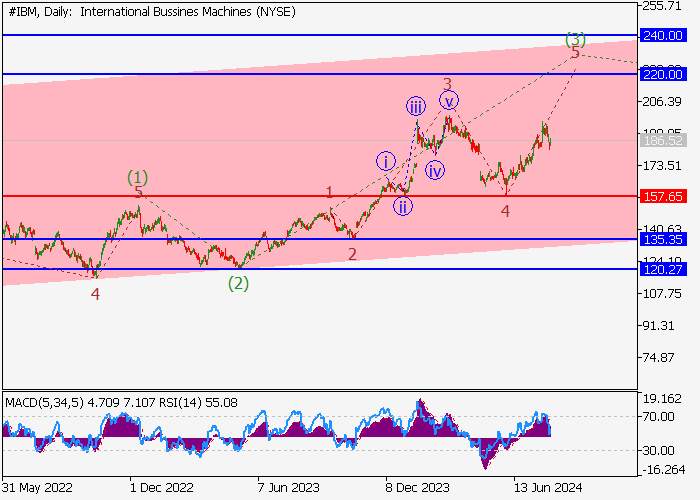
Task: Select the '8 Dec 2023' date label
Action: pyautogui.click(x=417, y=487)
